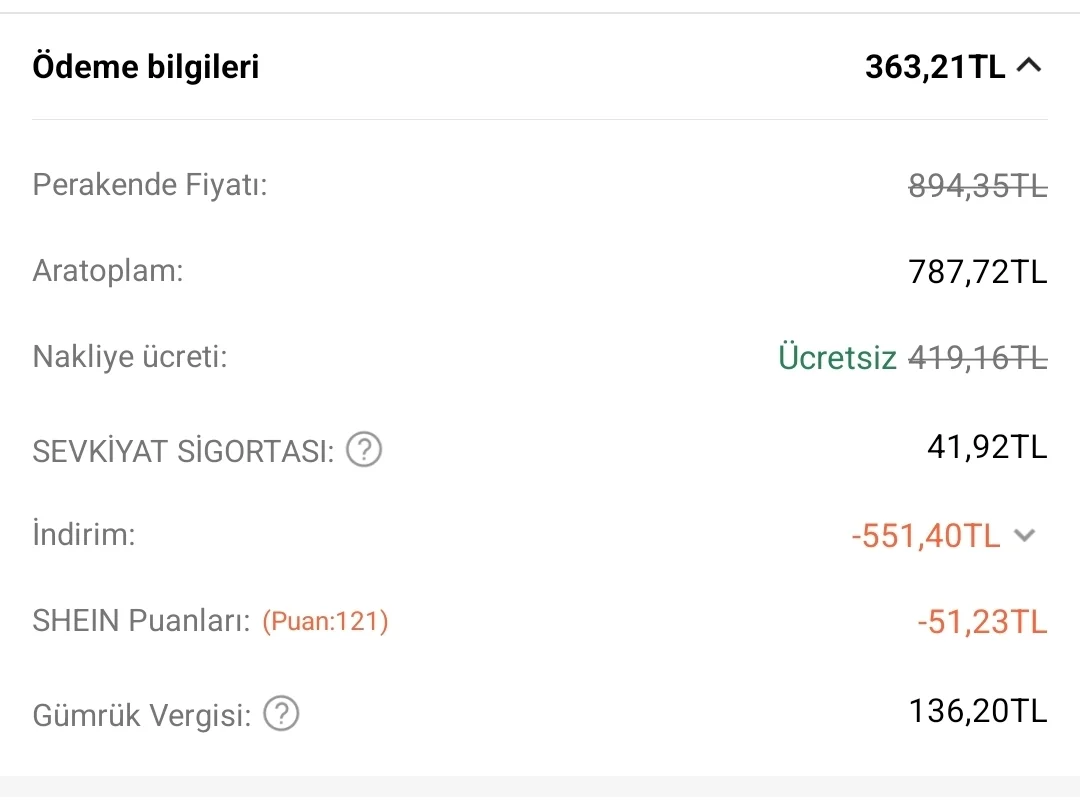Click the crossed-out 894,35TL retail price
The width and height of the screenshot is (1080, 800).
pos(977,186)
